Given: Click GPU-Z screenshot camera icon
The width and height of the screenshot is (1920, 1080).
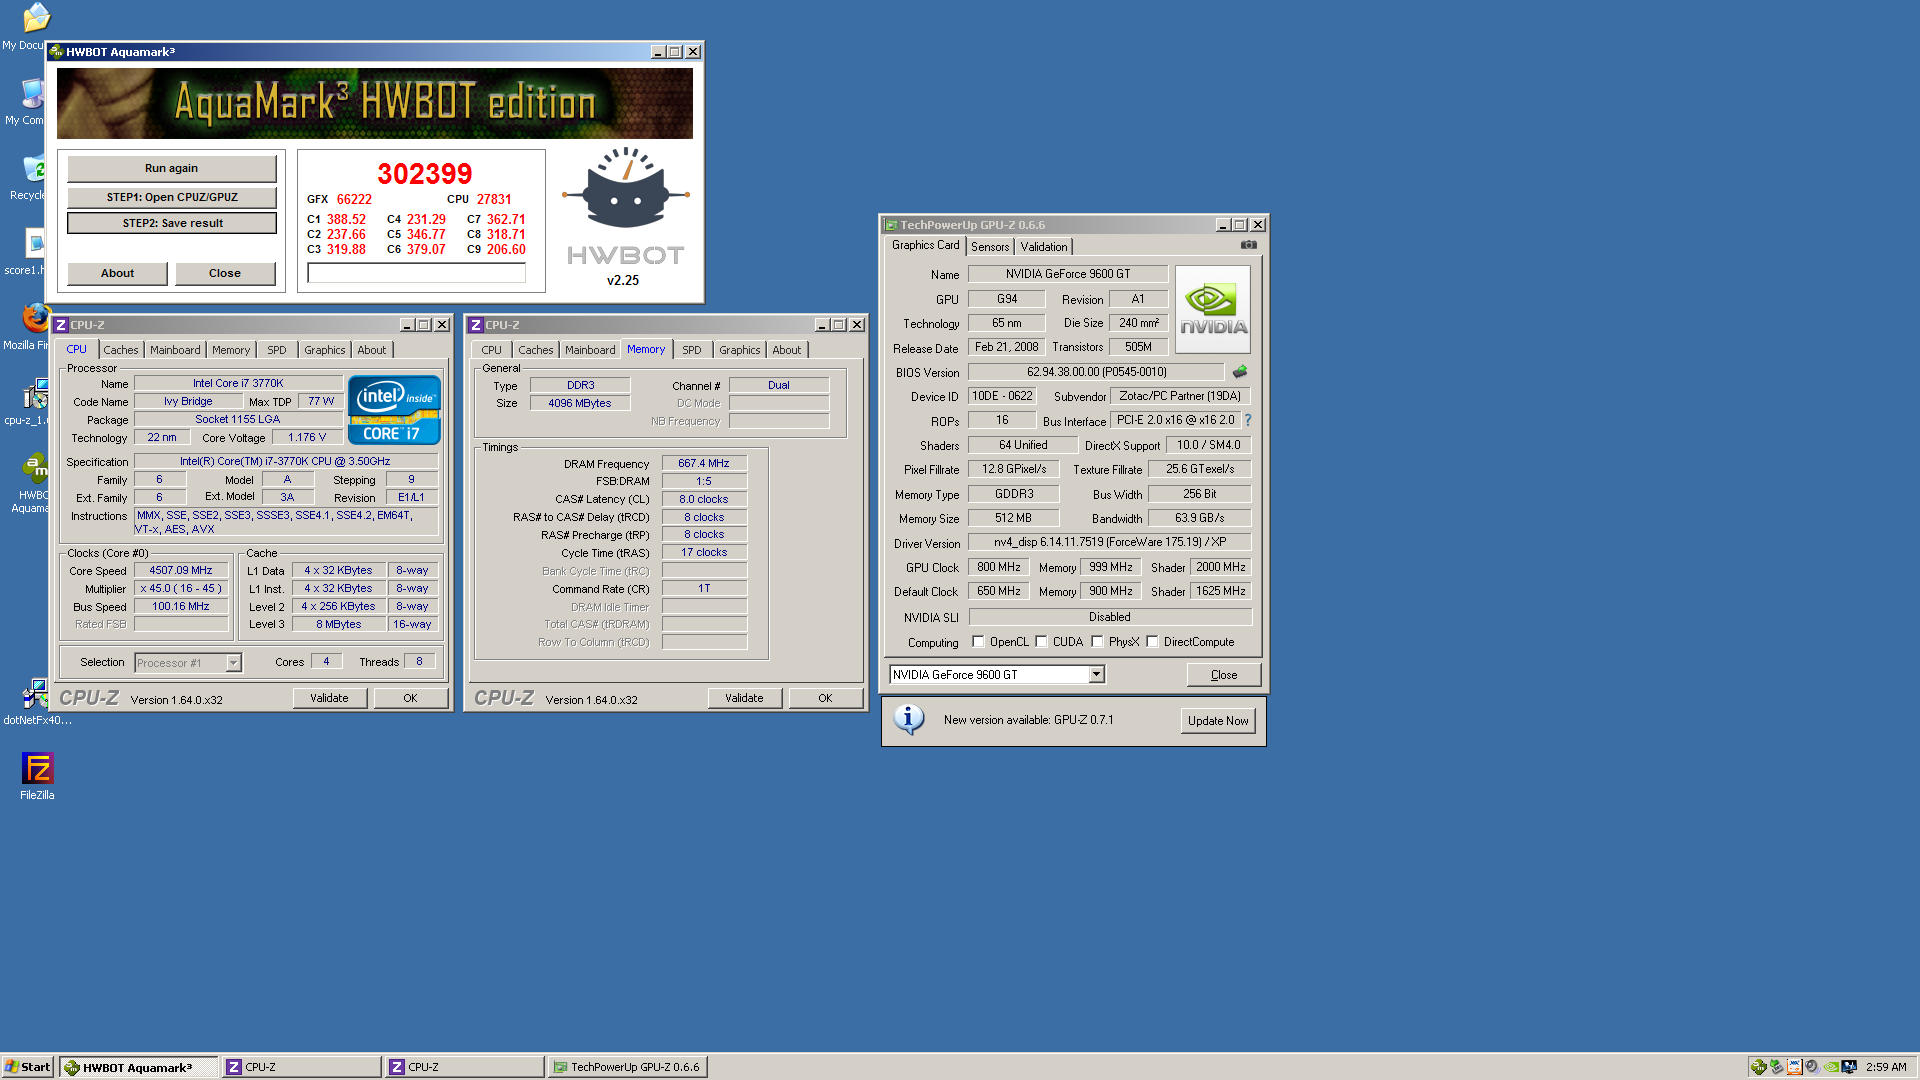Looking at the screenshot, I should click(1248, 245).
